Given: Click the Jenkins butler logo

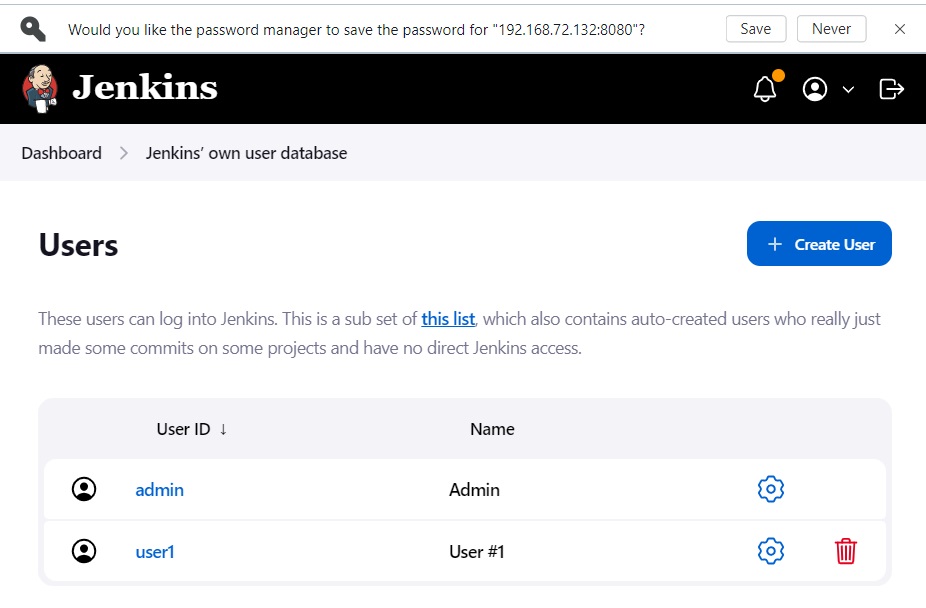Looking at the screenshot, I should coord(40,89).
